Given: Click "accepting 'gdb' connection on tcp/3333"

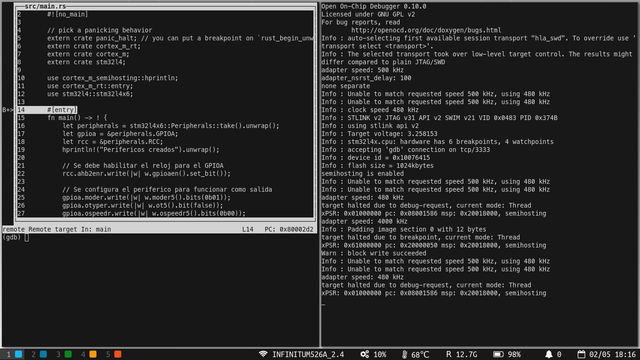Looking at the screenshot, I should pos(406,150).
